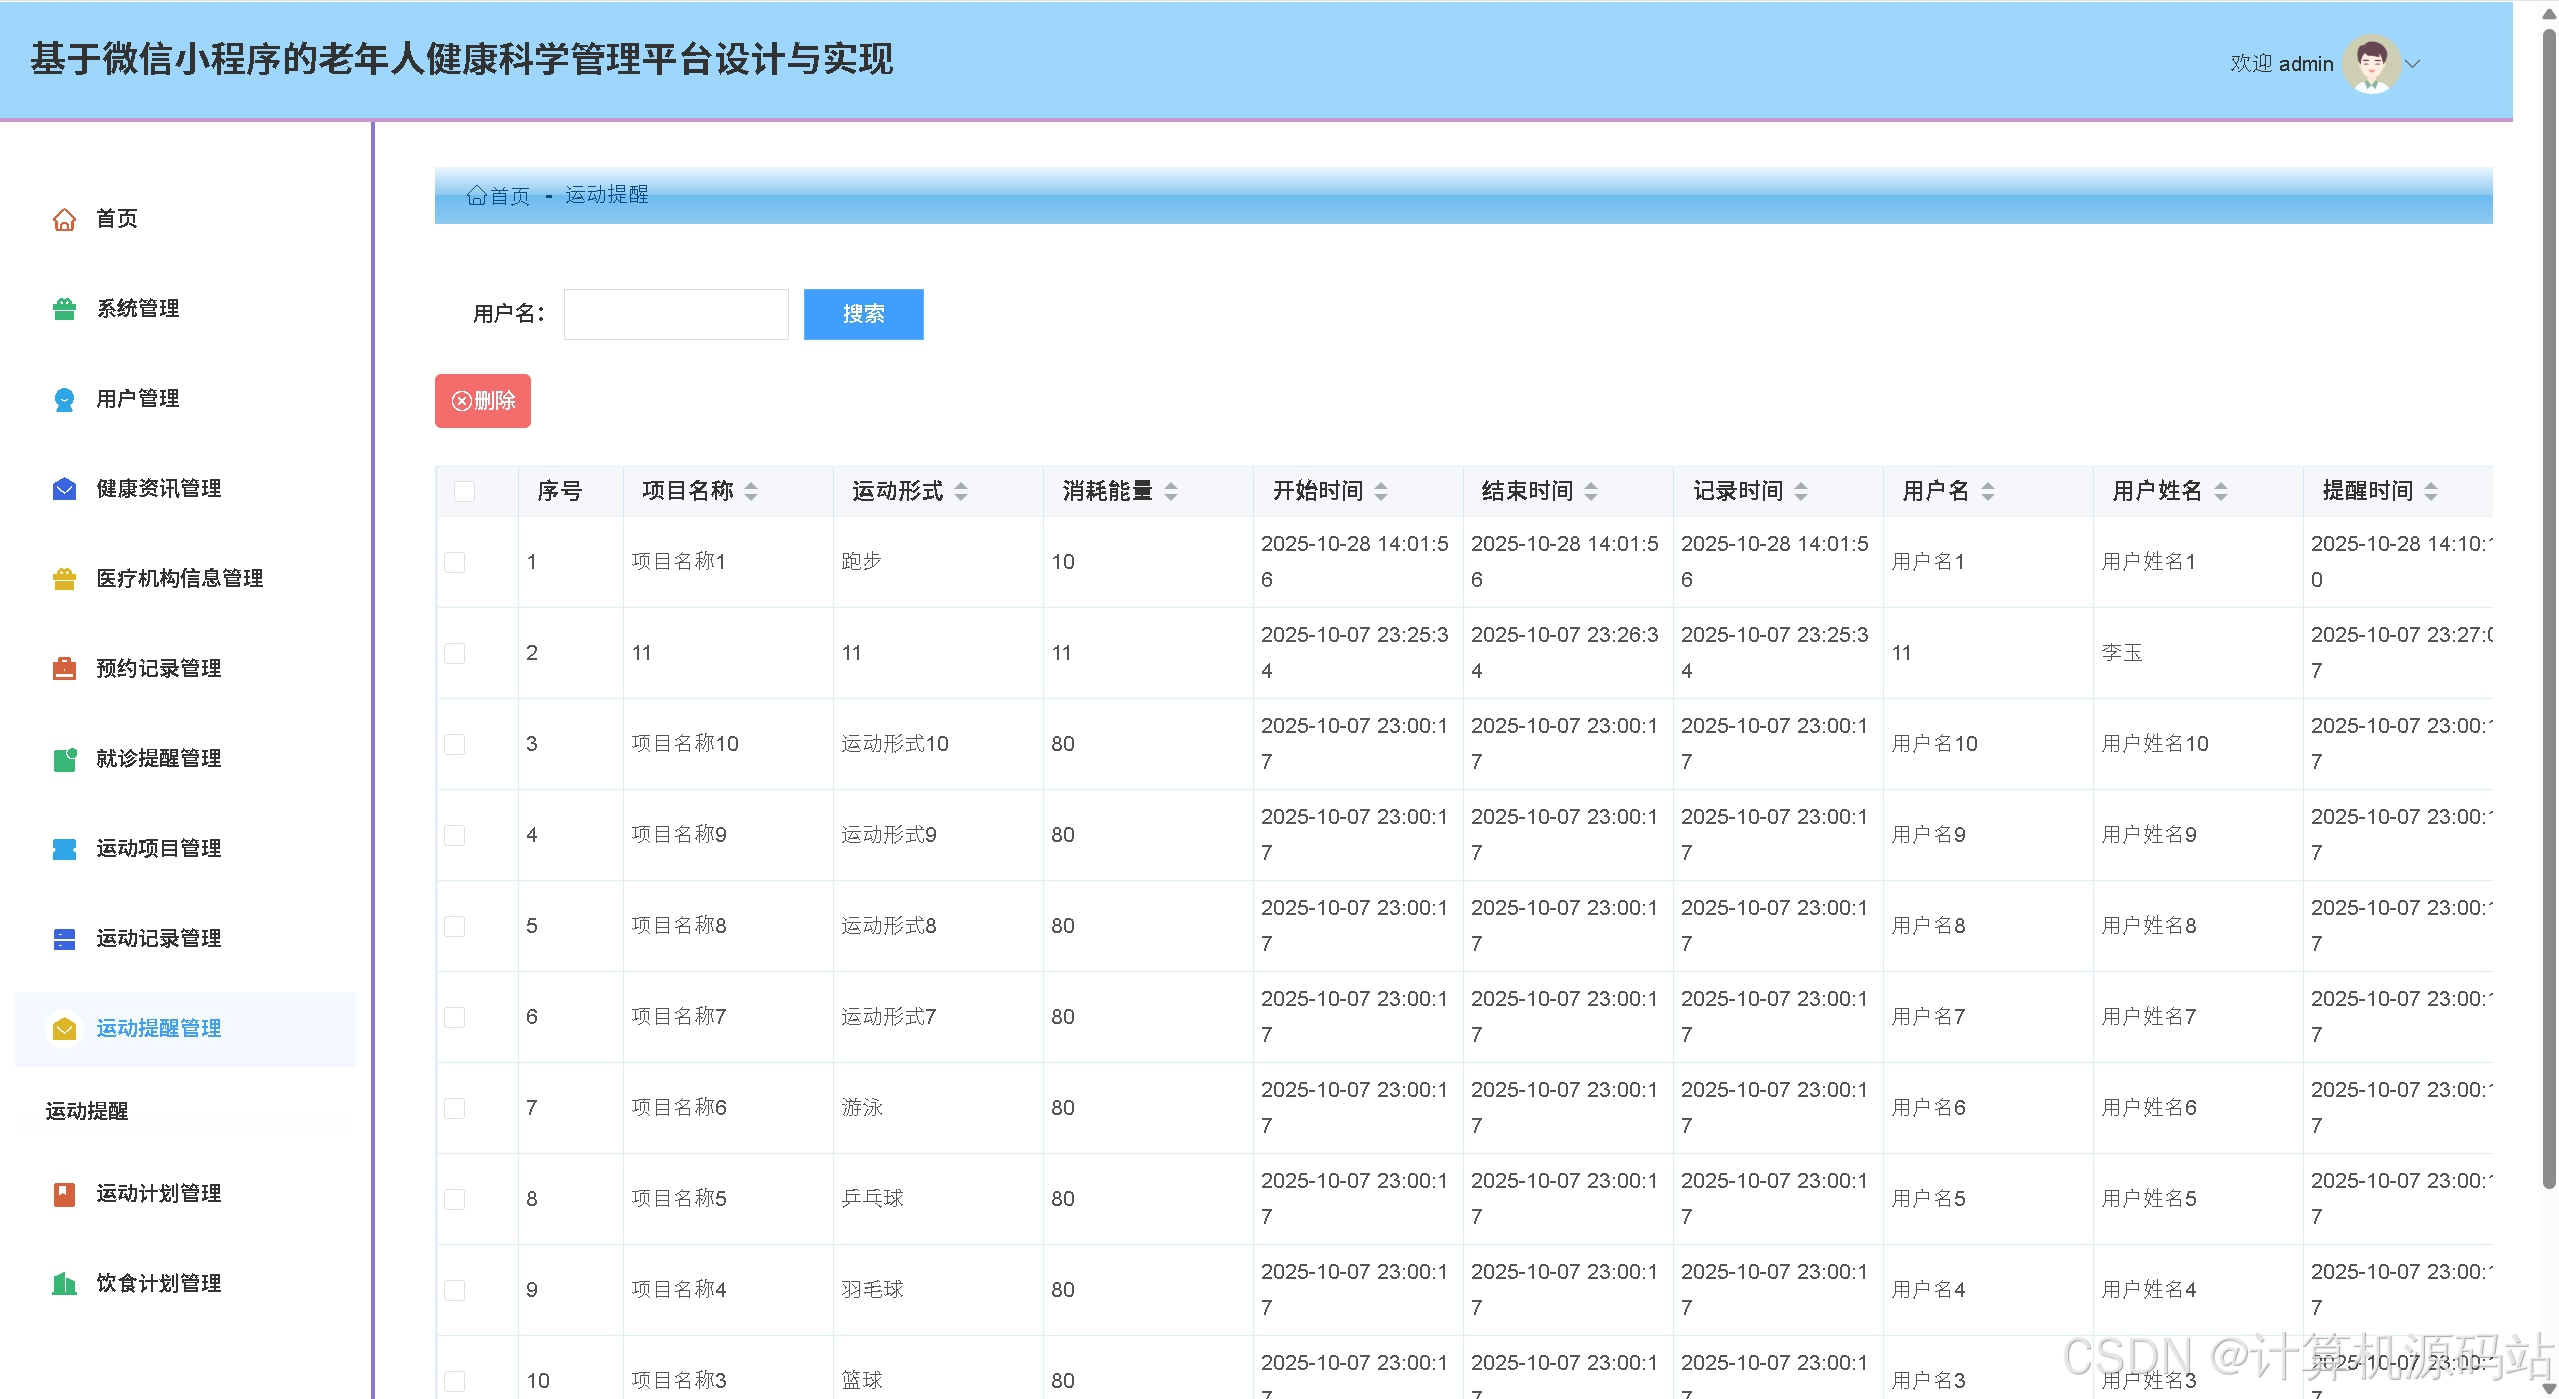Open 首页 in the sidebar
Image resolution: width=2559 pixels, height=1399 pixels.
pos(185,219)
